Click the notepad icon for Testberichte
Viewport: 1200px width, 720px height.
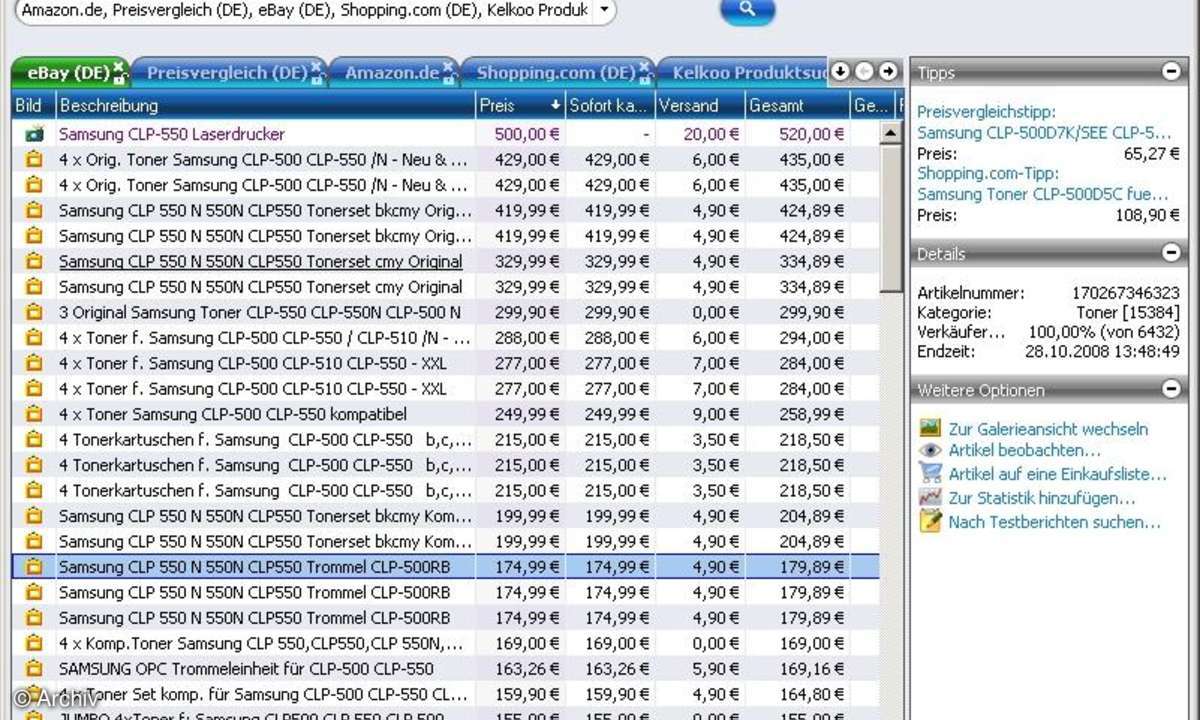930,521
